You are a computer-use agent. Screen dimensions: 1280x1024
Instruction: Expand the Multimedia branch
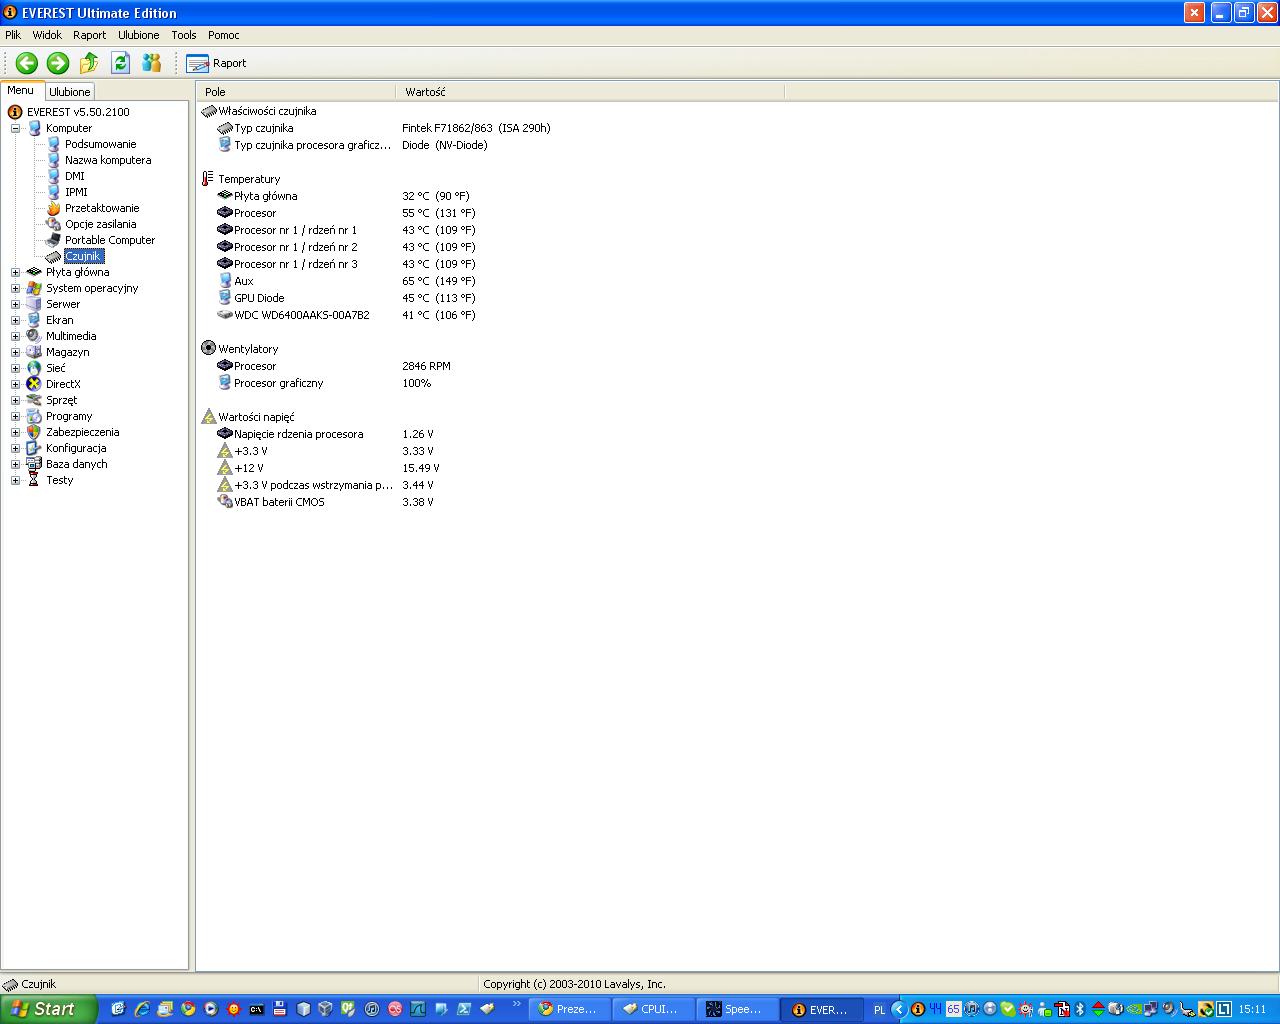tap(15, 336)
